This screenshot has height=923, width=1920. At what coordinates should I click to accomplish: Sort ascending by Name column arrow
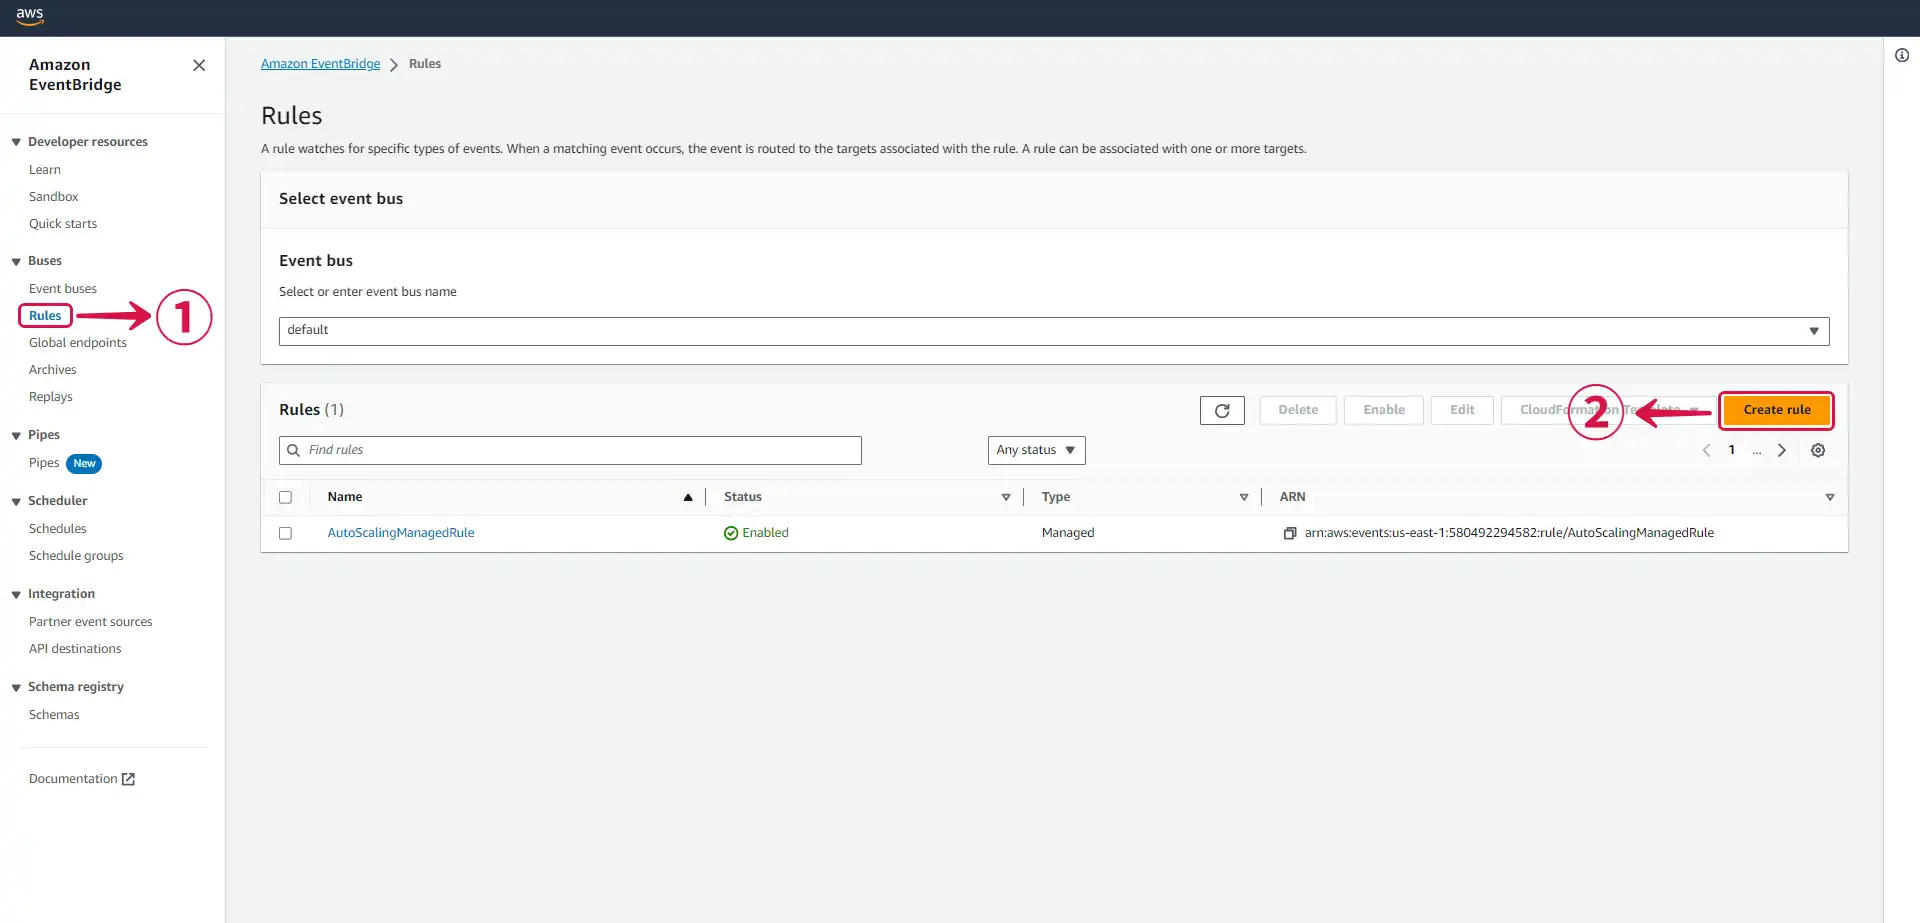(688, 497)
